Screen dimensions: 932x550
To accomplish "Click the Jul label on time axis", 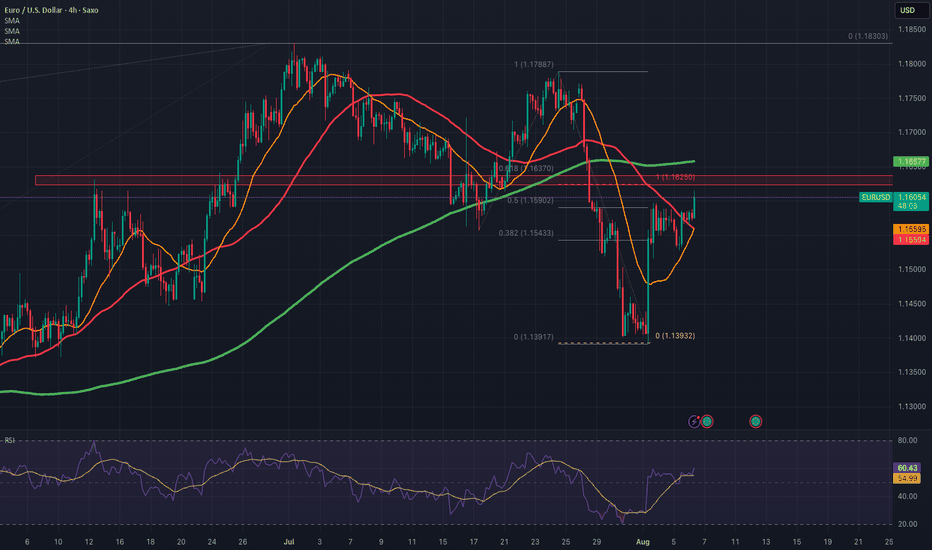I will [289, 542].
